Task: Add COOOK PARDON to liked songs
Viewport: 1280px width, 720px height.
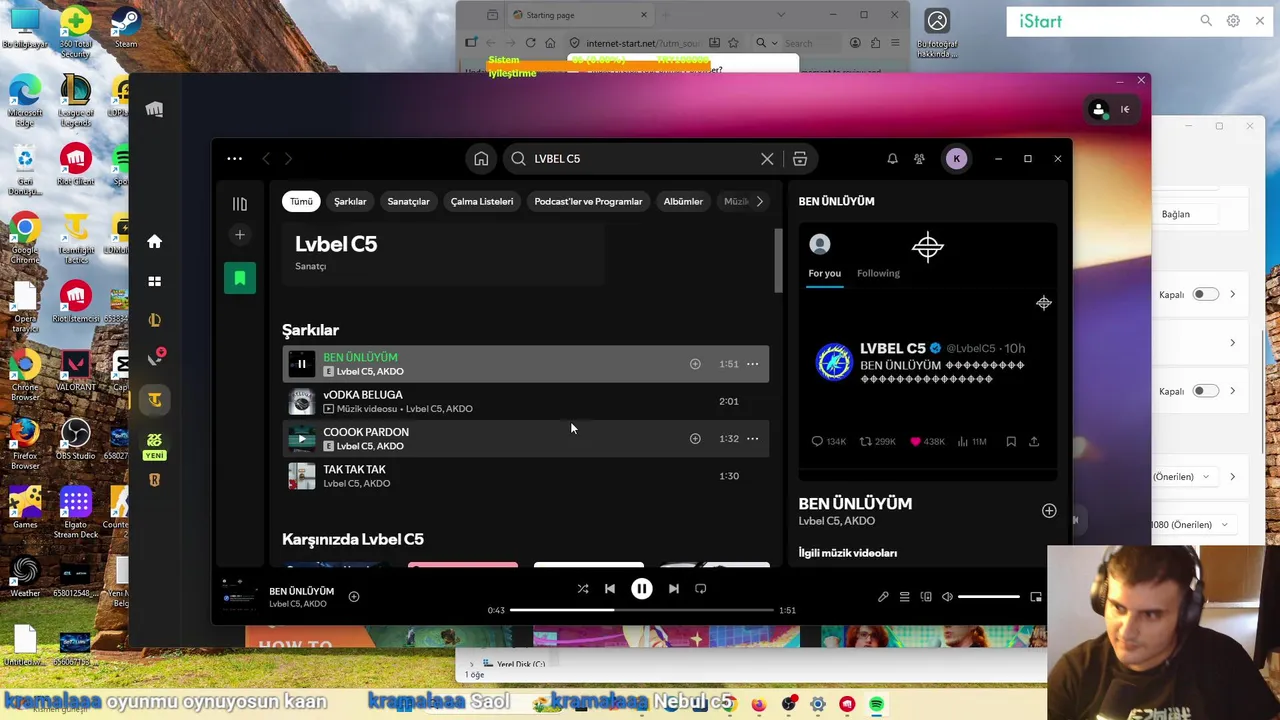Action: click(x=695, y=439)
